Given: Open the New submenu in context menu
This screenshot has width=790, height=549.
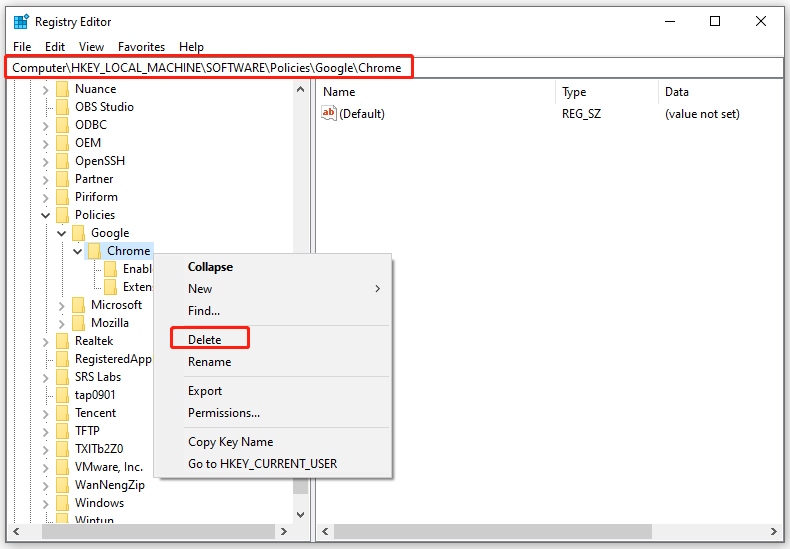Looking at the screenshot, I should pyautogui.click(x=273, y=289).
